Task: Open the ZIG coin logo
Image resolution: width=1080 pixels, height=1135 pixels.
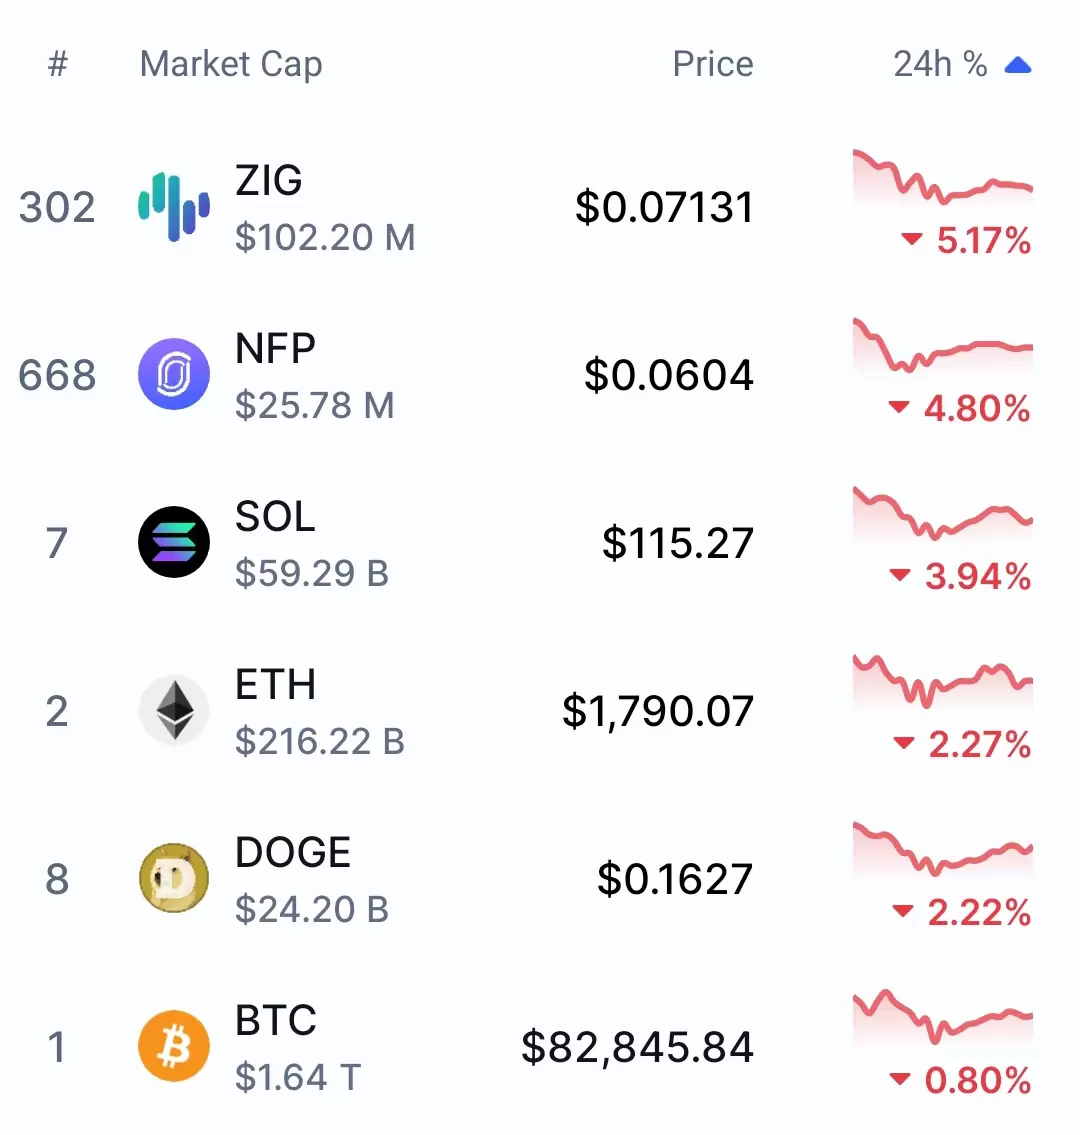Action: [174, 206]
